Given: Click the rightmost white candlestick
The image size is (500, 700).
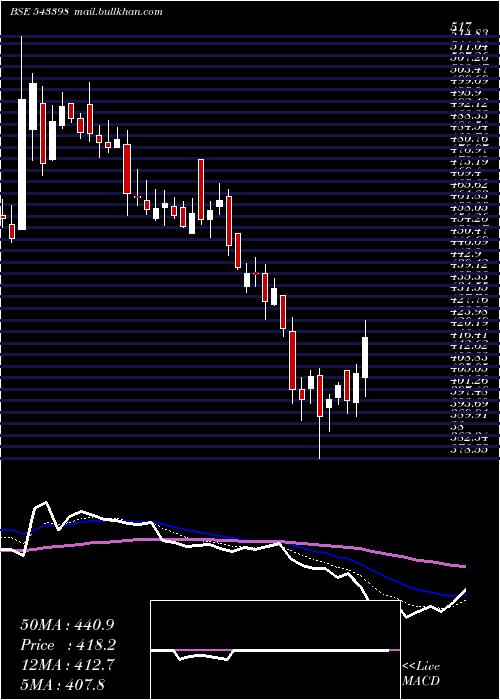Looking at the screenshot, I should coord(365,357).
